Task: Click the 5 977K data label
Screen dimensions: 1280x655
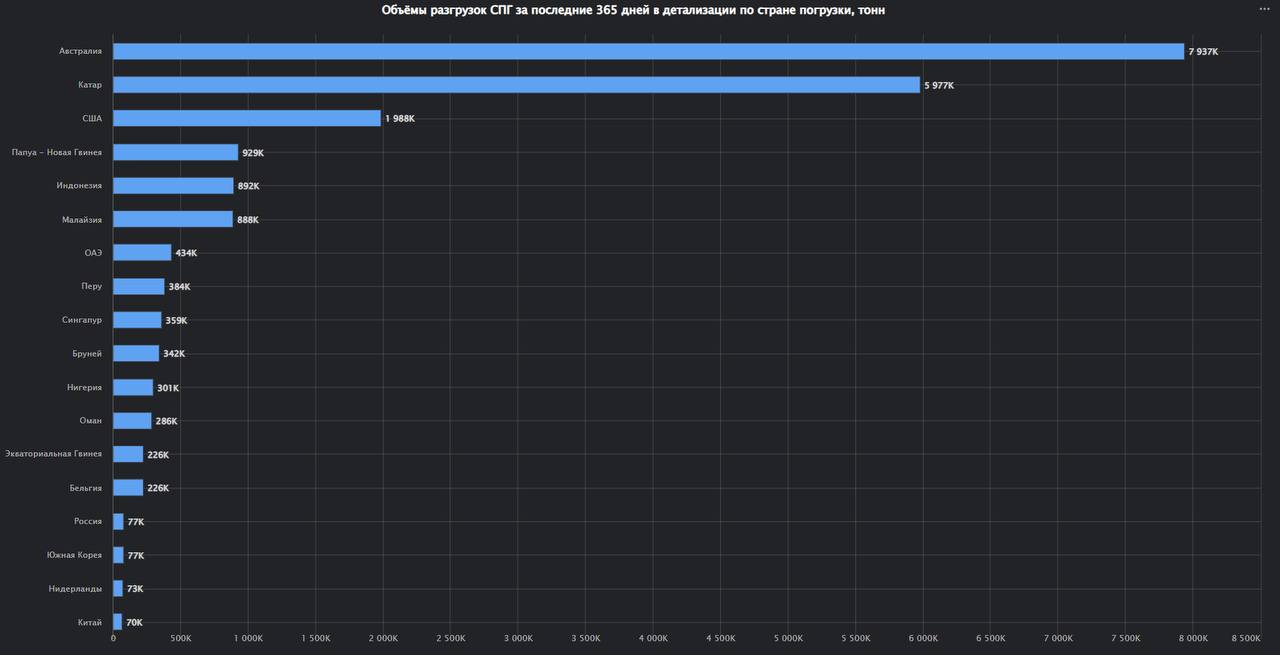Action: 939,86
